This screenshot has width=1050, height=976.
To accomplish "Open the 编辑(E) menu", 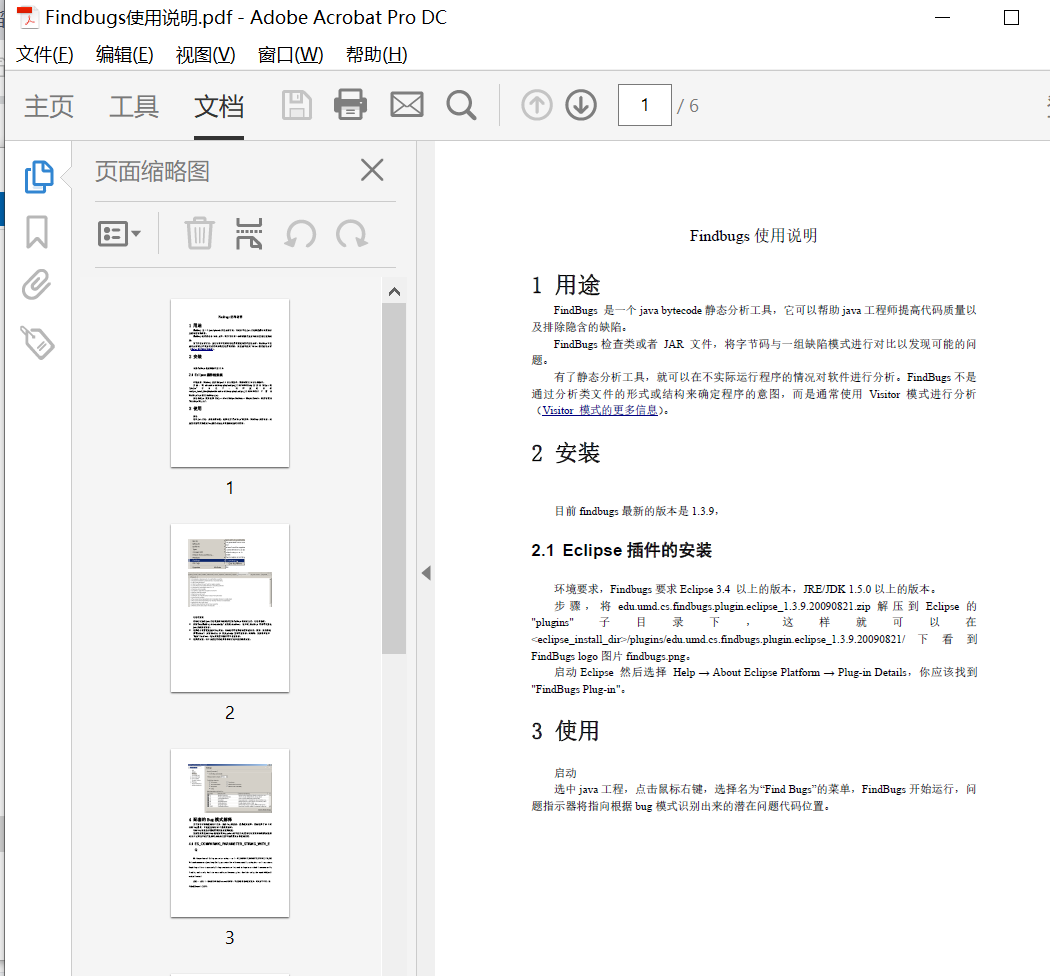I will [125, 54].
